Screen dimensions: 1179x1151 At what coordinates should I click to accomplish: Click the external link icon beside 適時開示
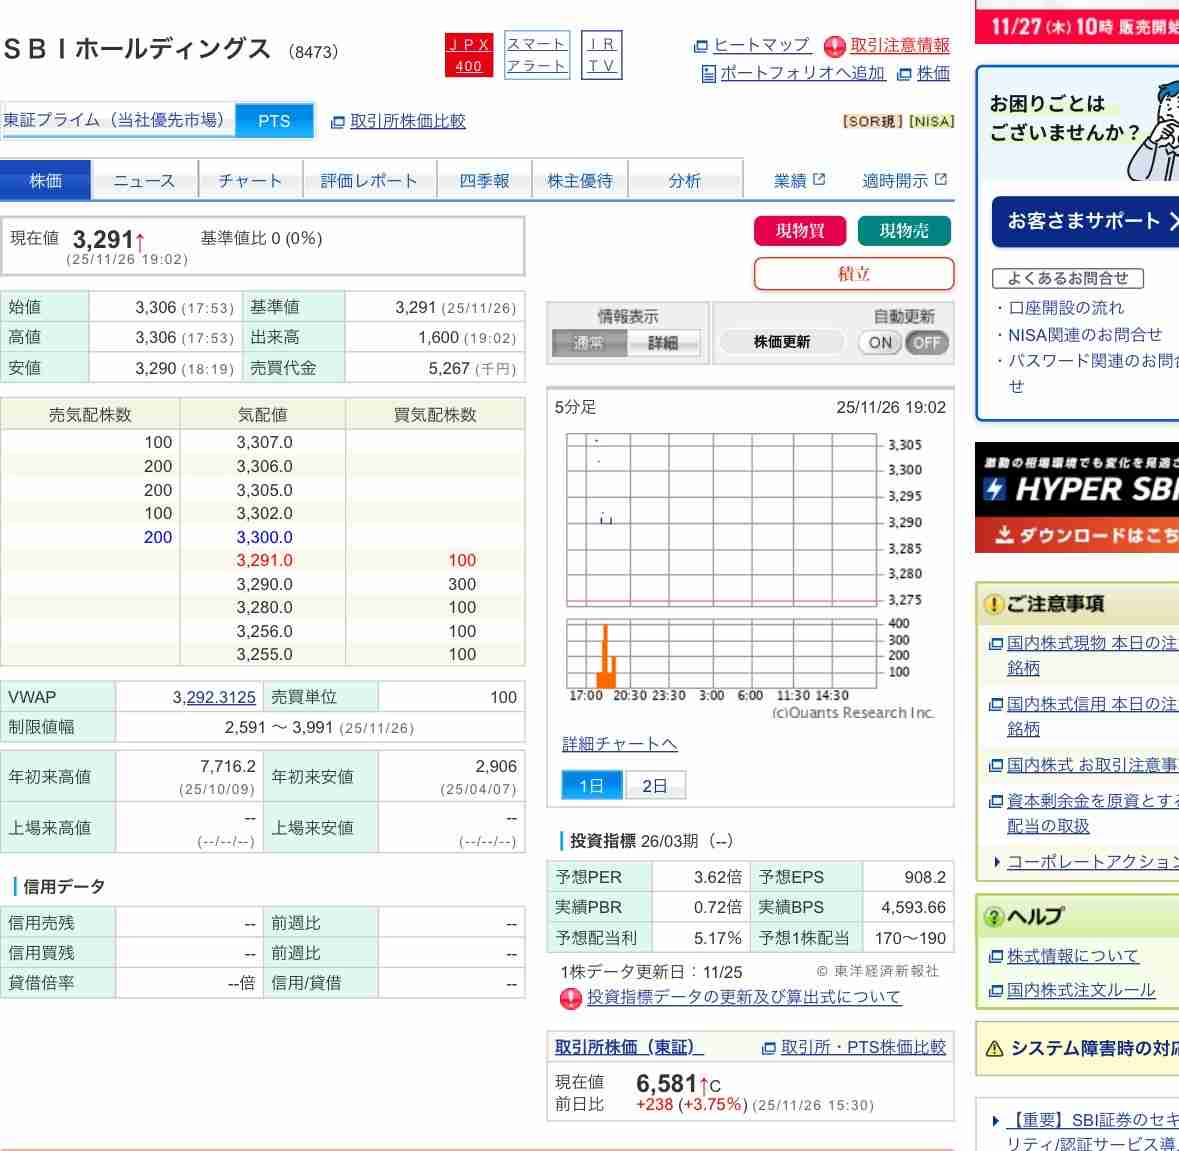pos(940,180)
